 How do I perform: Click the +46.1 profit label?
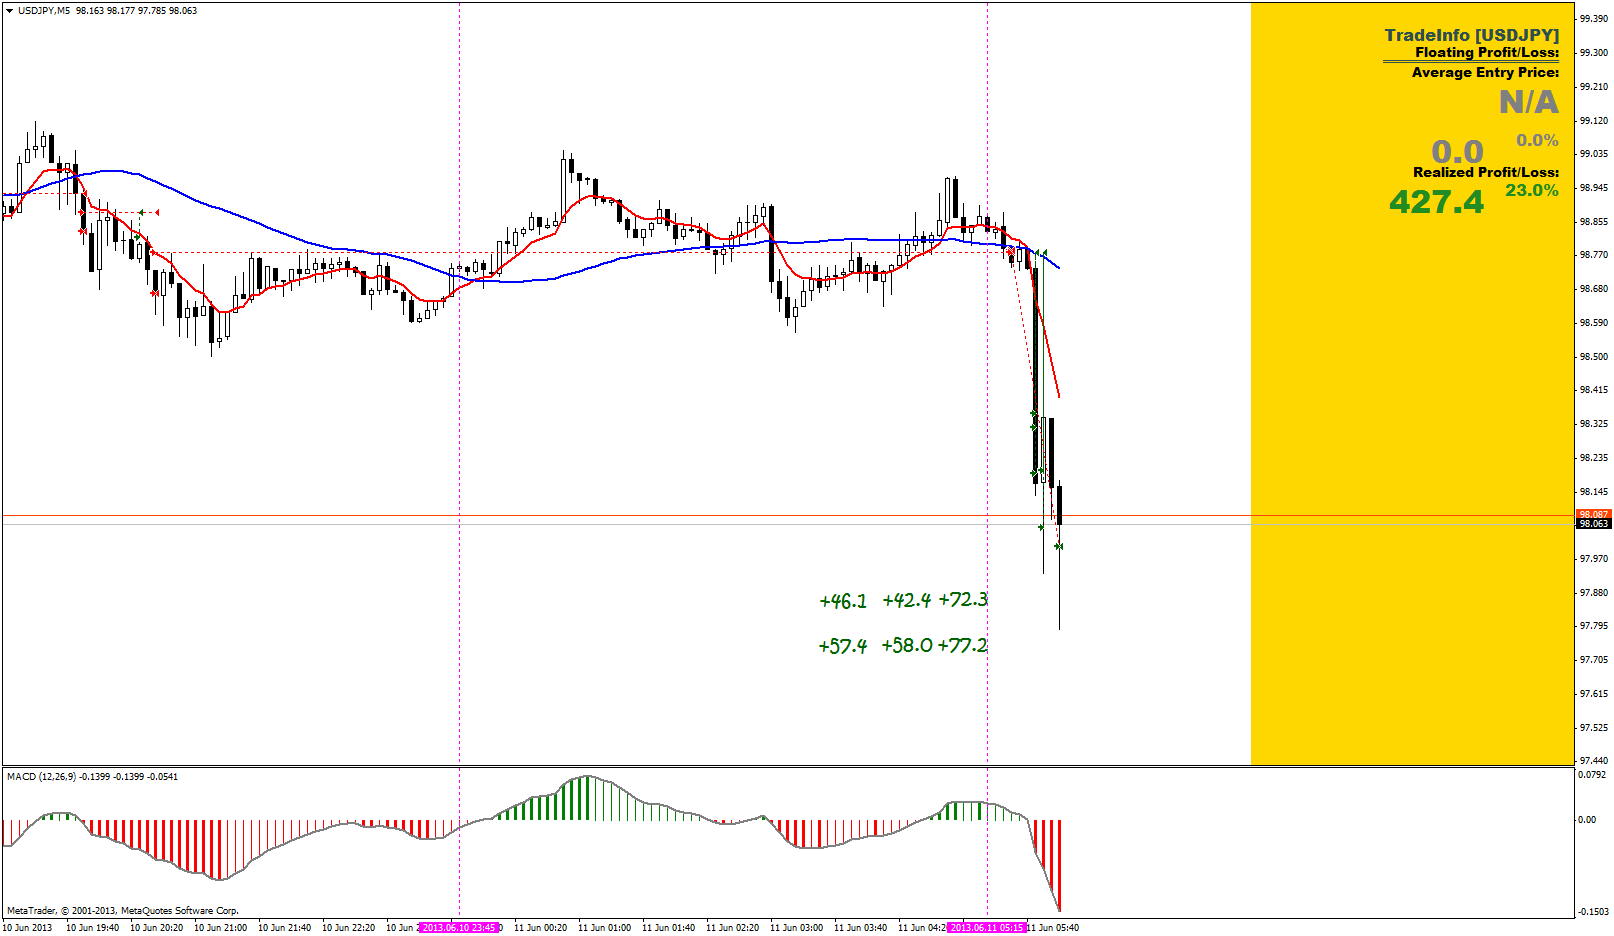(843, 601)
